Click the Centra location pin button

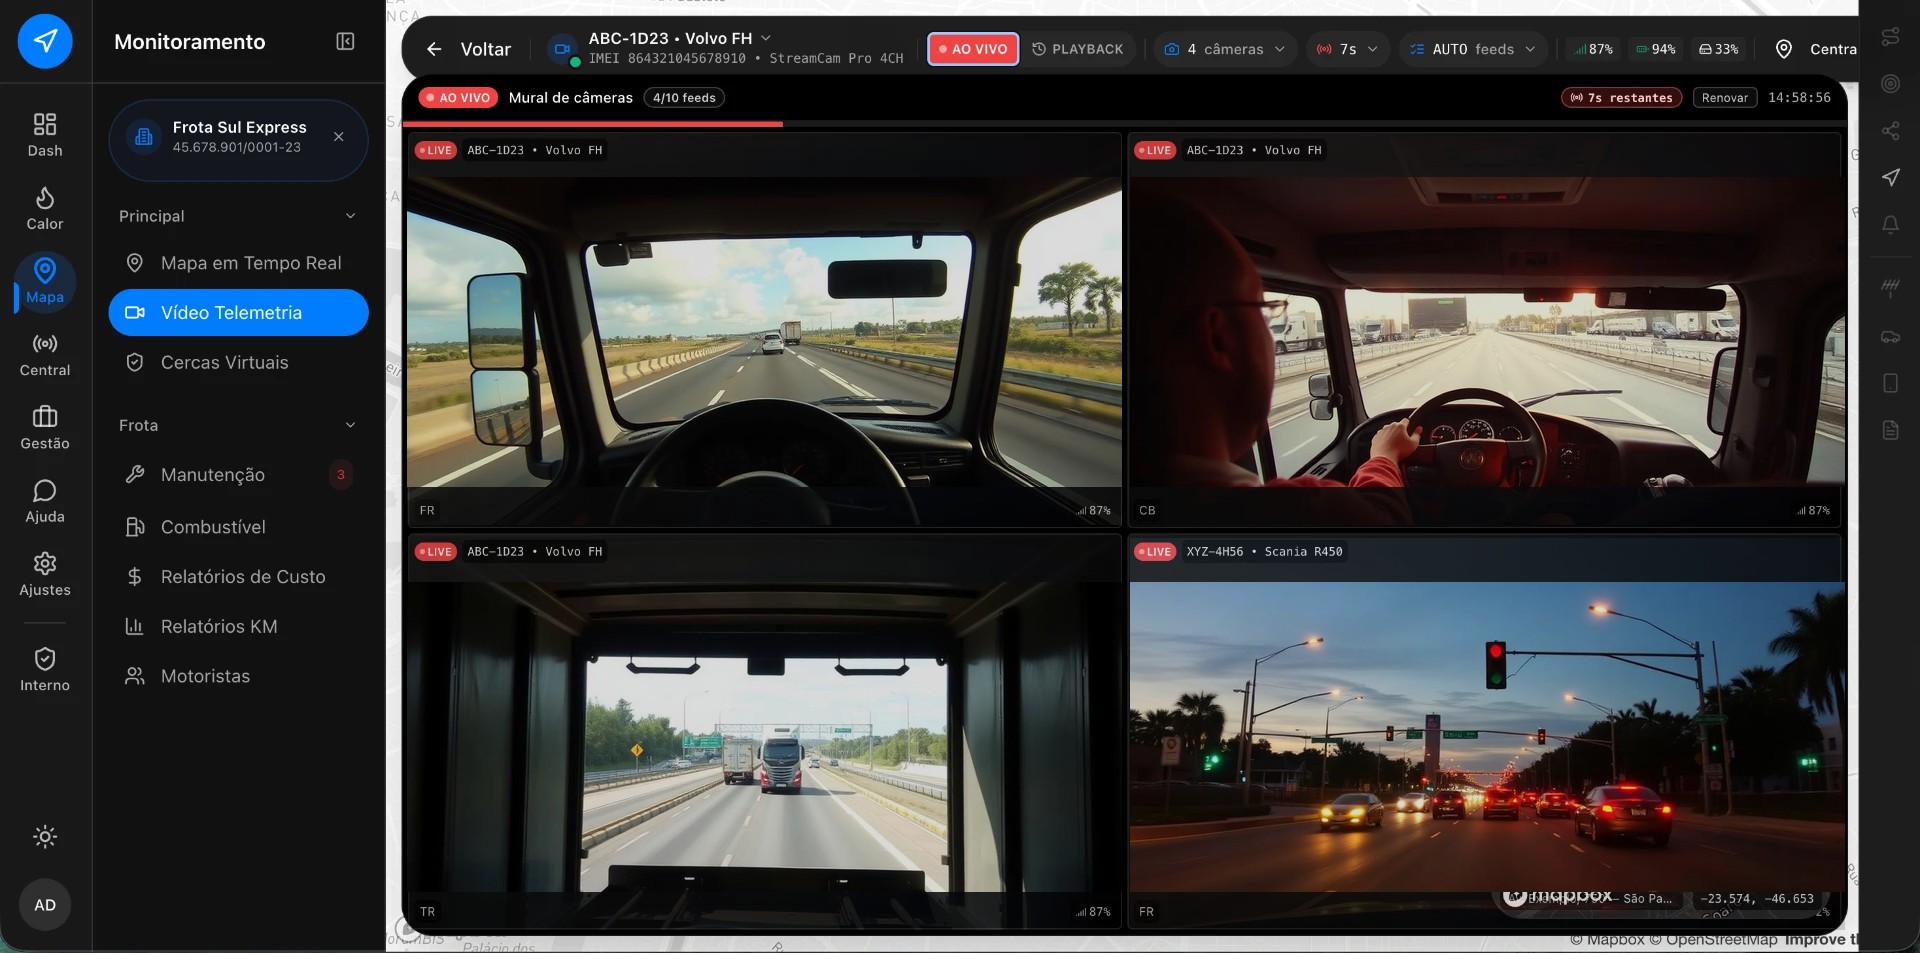point(1815,49)
